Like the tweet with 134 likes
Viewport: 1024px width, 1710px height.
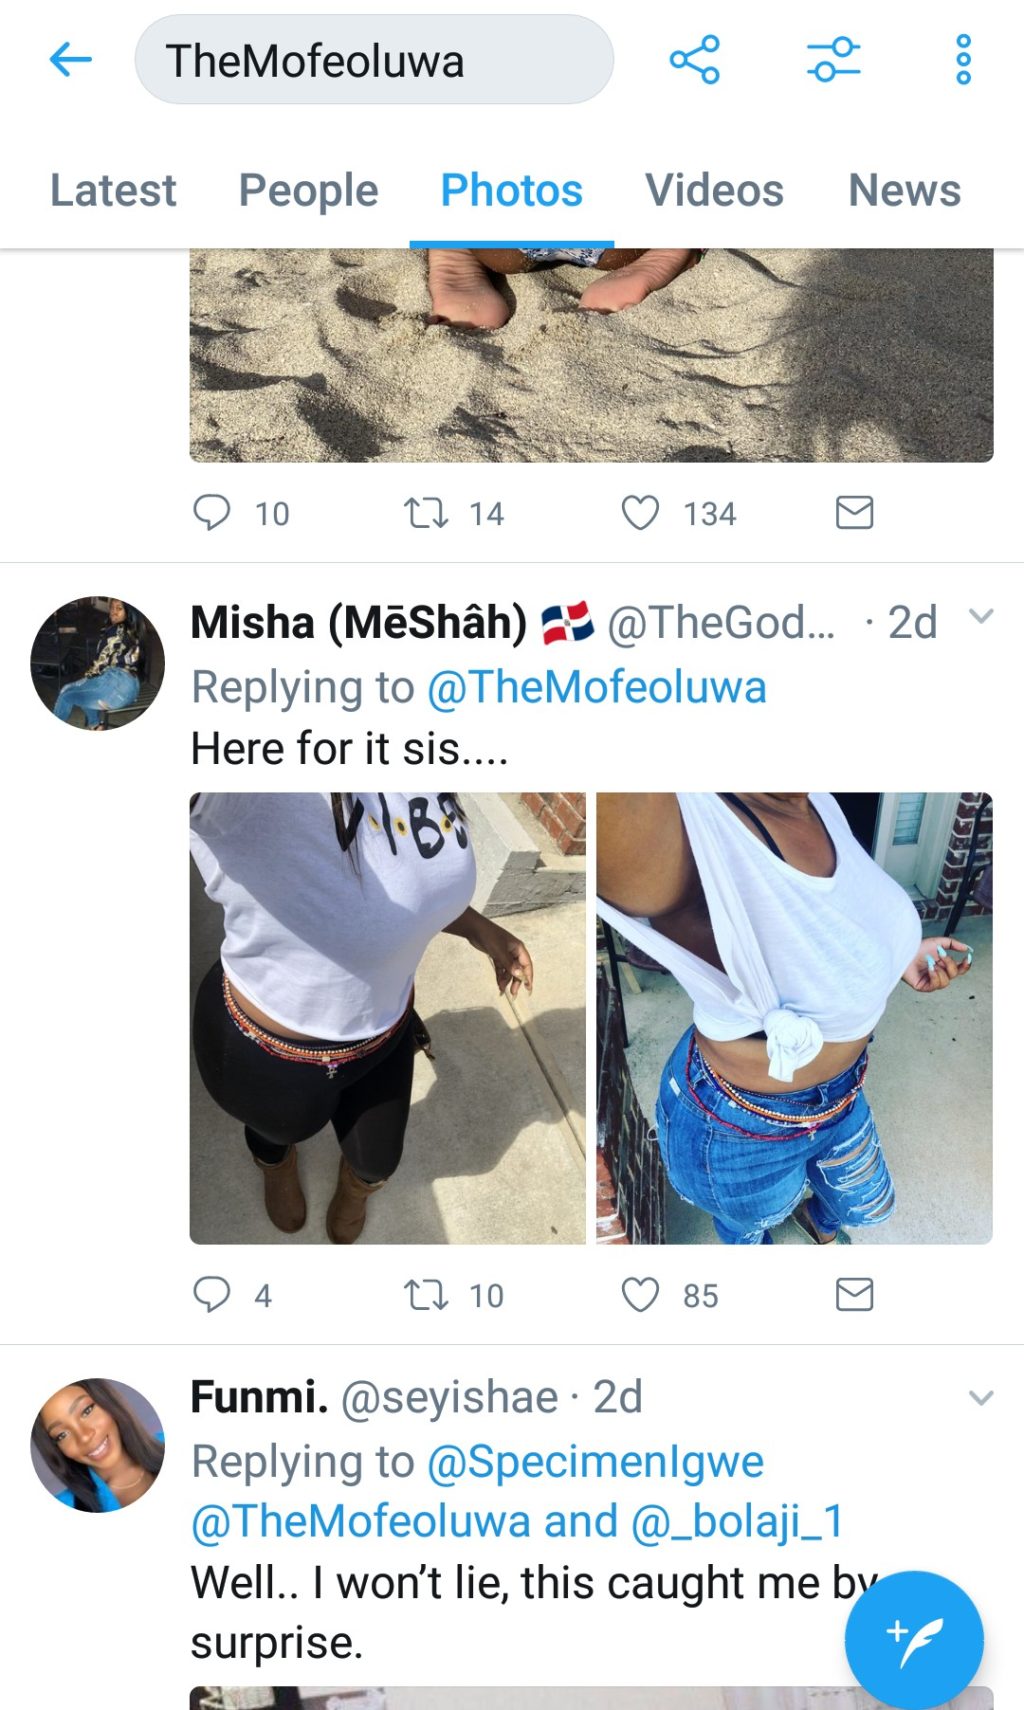(640, 513)
